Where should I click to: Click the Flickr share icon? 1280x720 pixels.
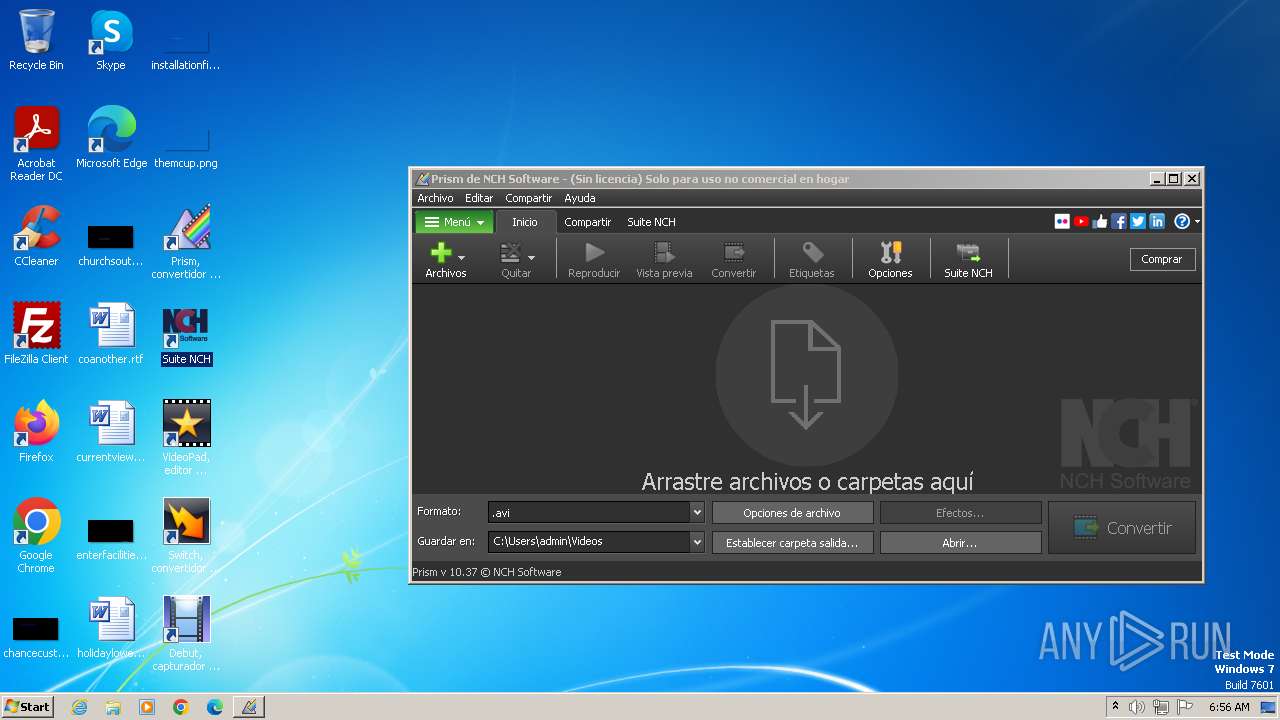pos(1062,222)
